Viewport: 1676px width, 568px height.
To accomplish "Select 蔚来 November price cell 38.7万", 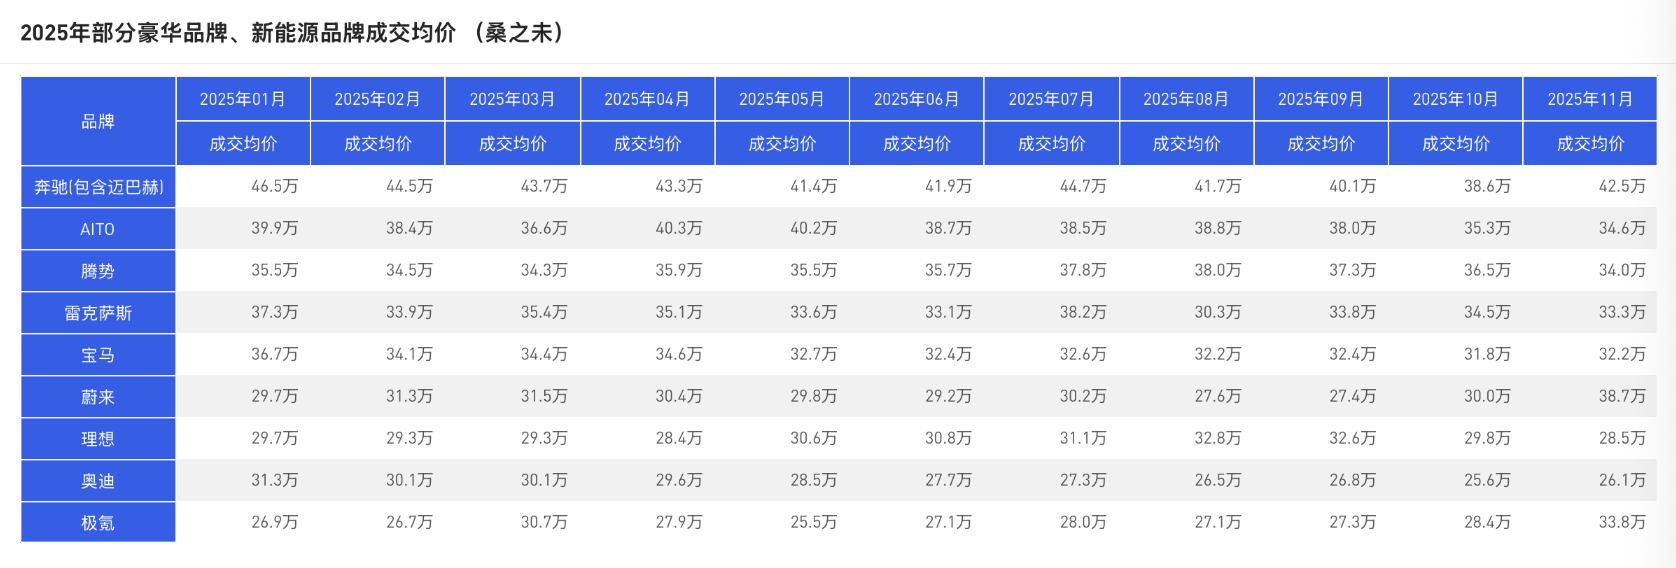I will coord(1621,397).
